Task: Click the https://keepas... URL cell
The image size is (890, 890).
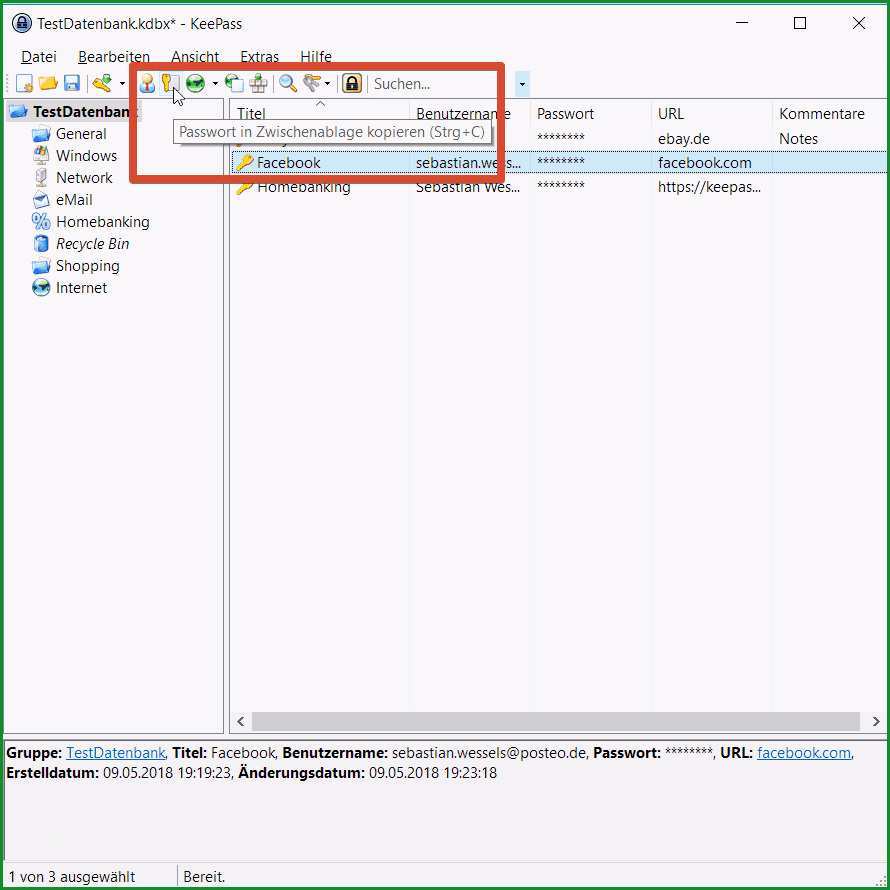Action: pyautogui.click(x=710, y=187)
